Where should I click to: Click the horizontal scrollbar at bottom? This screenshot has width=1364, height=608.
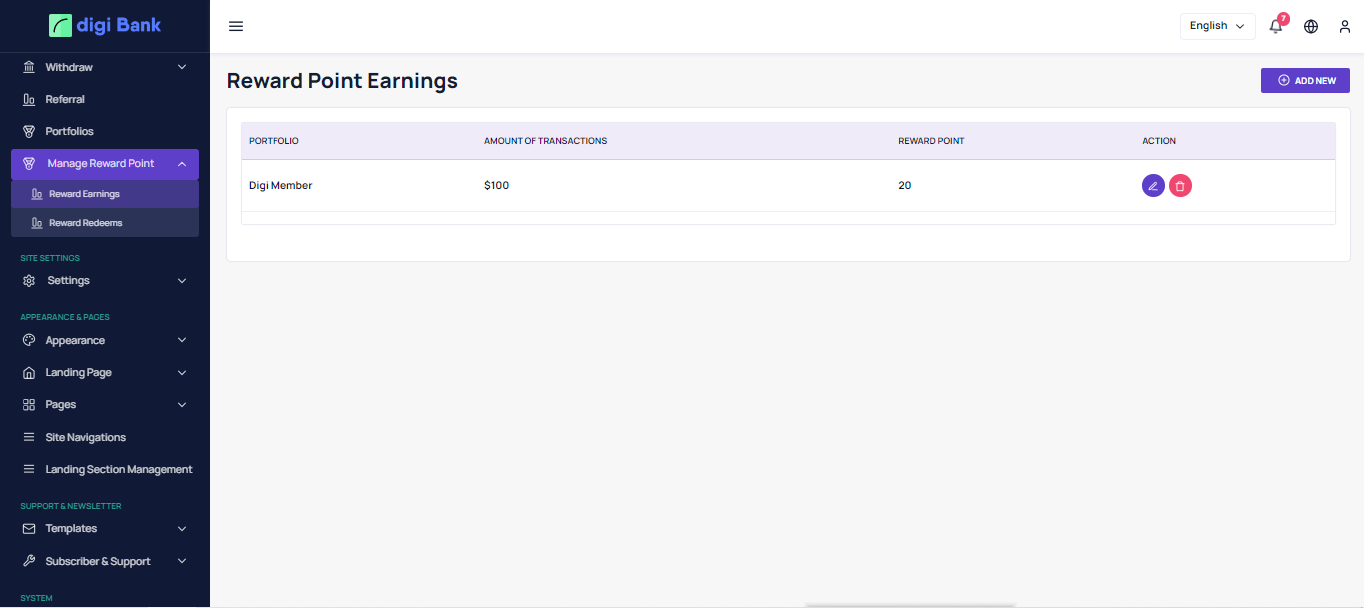(909, 605)
